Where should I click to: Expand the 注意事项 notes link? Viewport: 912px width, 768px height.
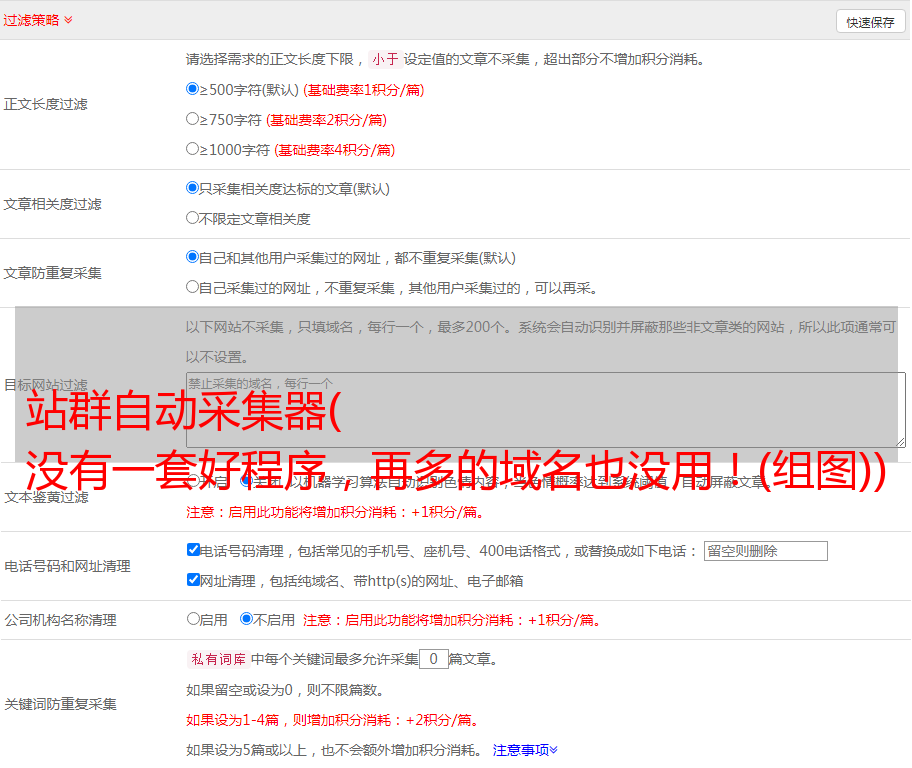pos(525,749)
